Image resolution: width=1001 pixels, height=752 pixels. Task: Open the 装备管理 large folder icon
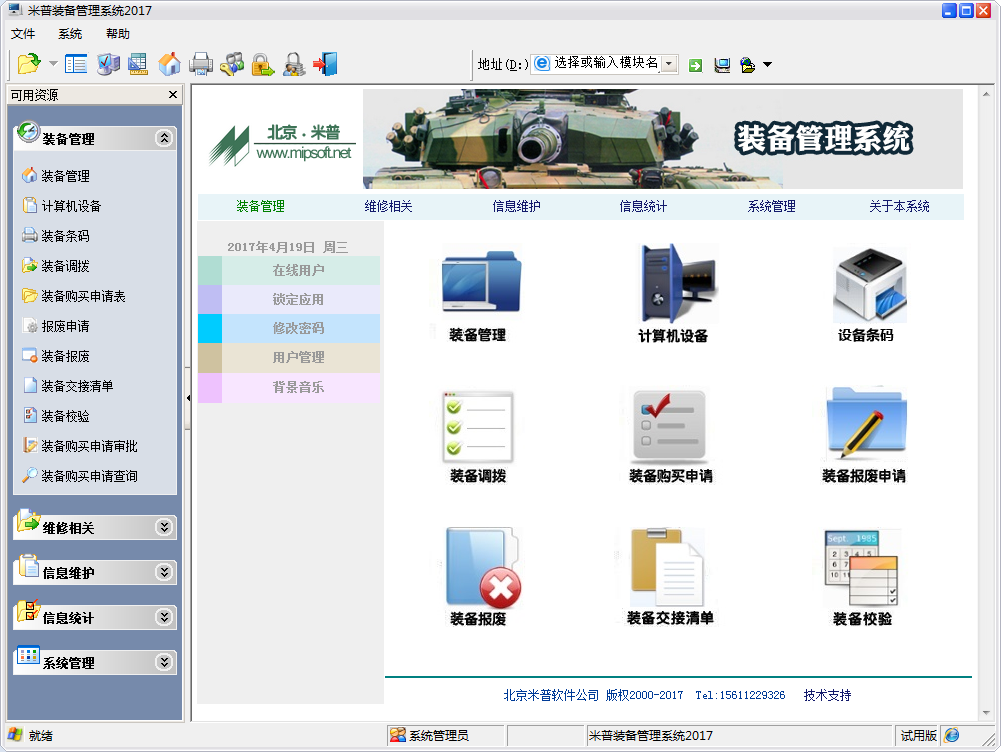click(481, 282)
